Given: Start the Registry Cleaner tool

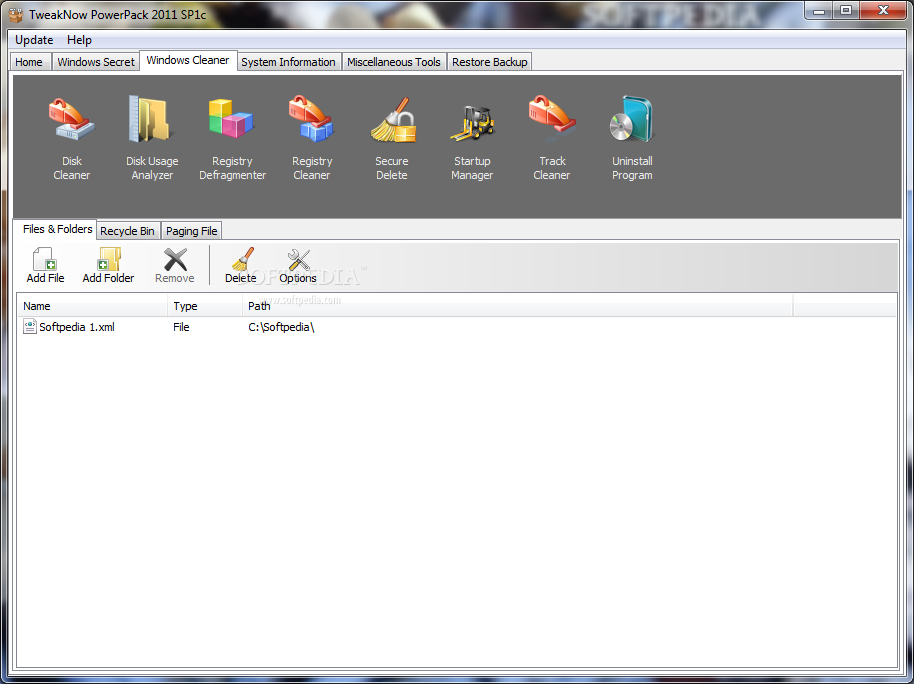Looking at the screenshot, I should click(312, 138).
